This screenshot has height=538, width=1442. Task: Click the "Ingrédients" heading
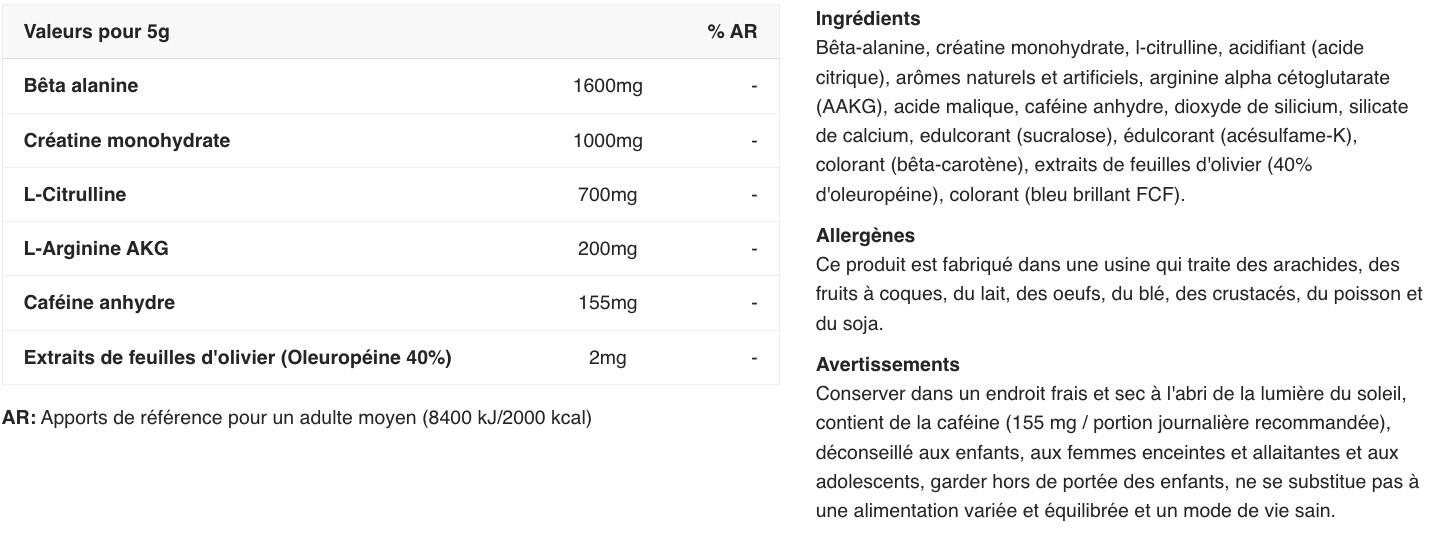click(x=868, y=19)
